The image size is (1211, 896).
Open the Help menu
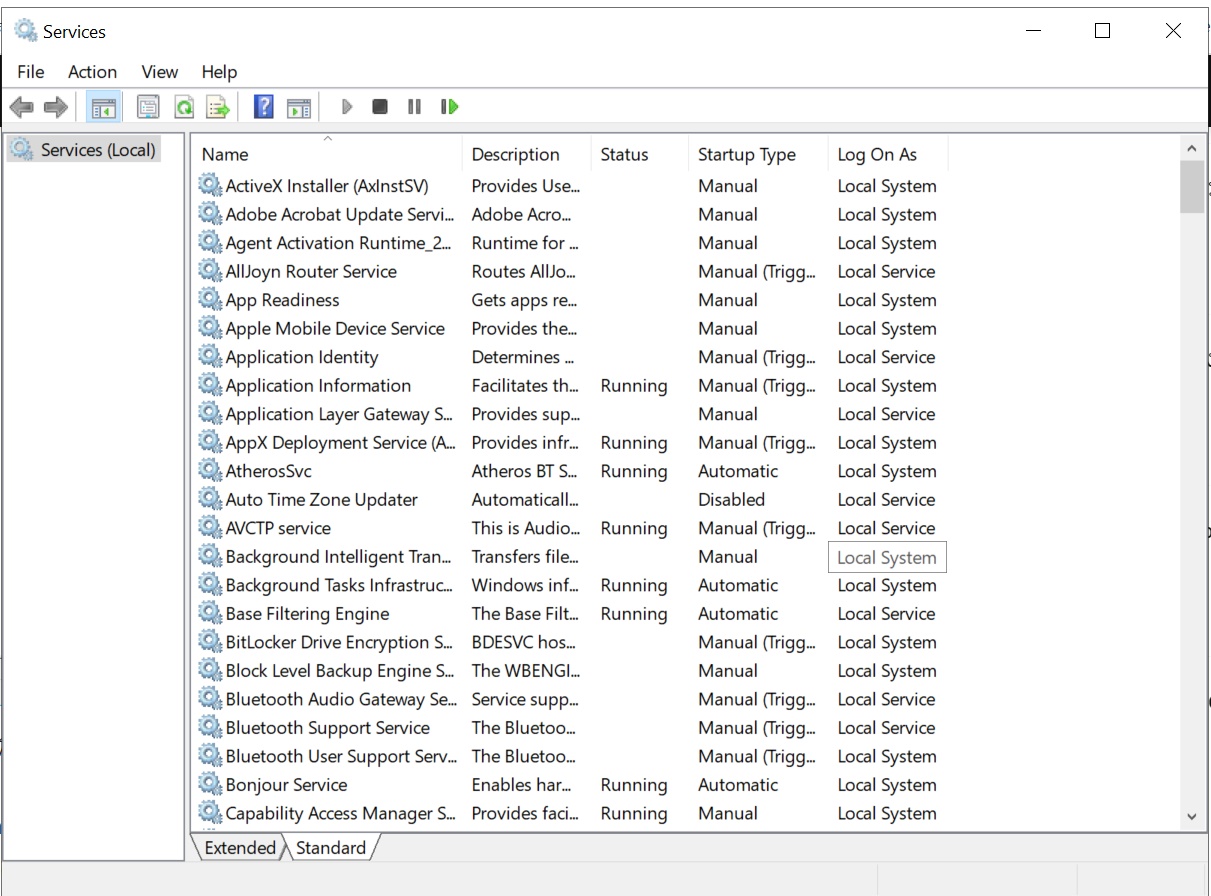[x=219, y=72]
